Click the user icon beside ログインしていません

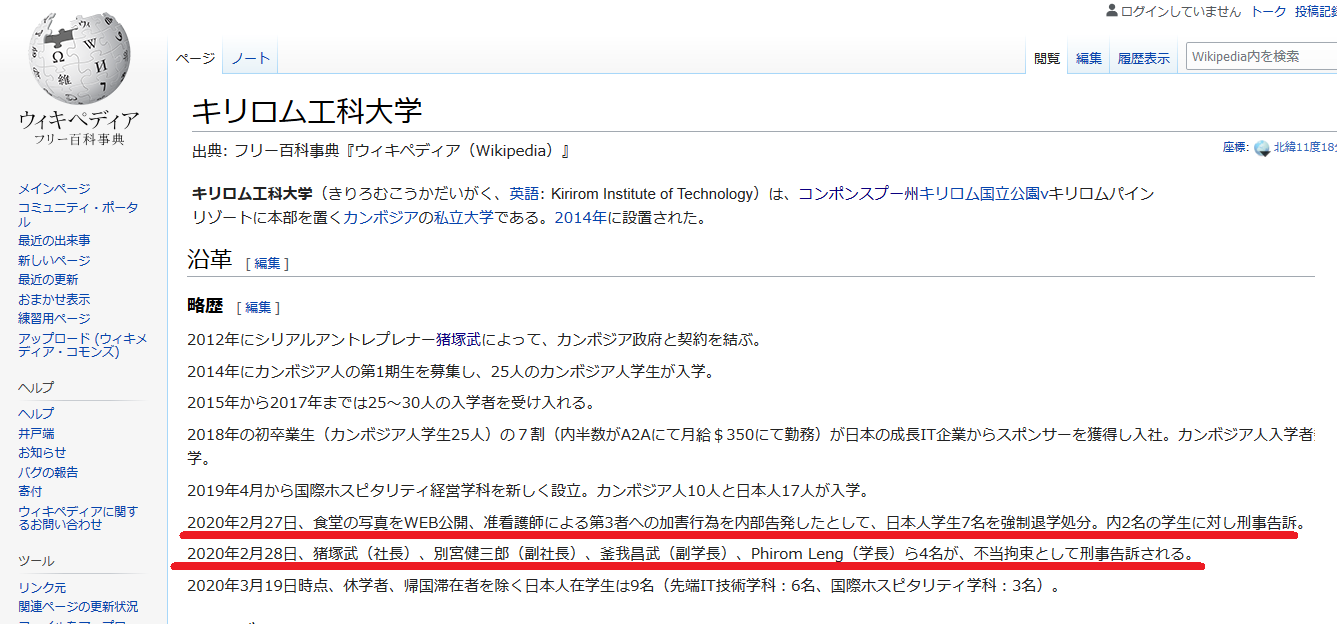coord(1111,11)
